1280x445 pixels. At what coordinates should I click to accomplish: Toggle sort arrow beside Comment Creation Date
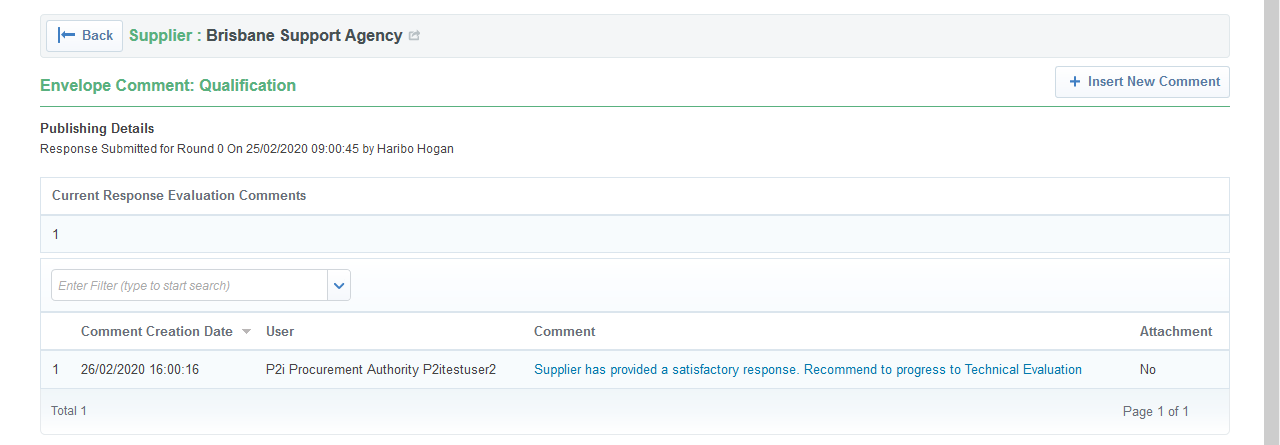coord(246,332)
